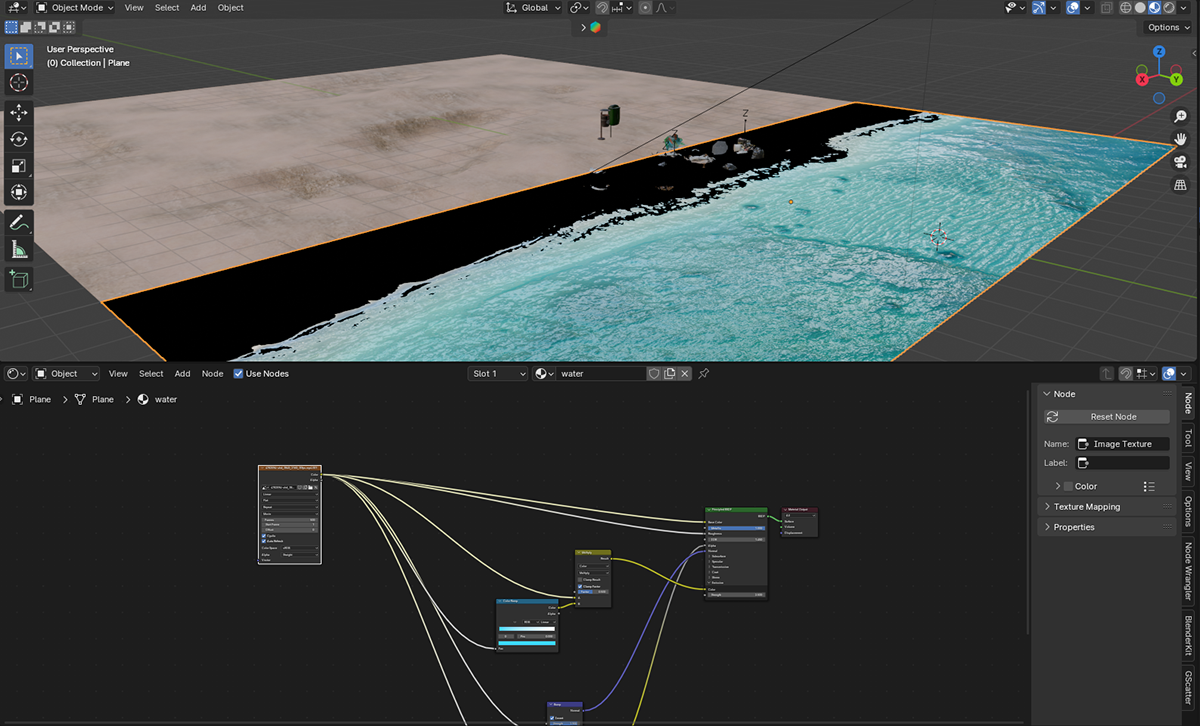Uncheck the Use Nodes checkbox
1200x726 pixels.
coord(238,374)
